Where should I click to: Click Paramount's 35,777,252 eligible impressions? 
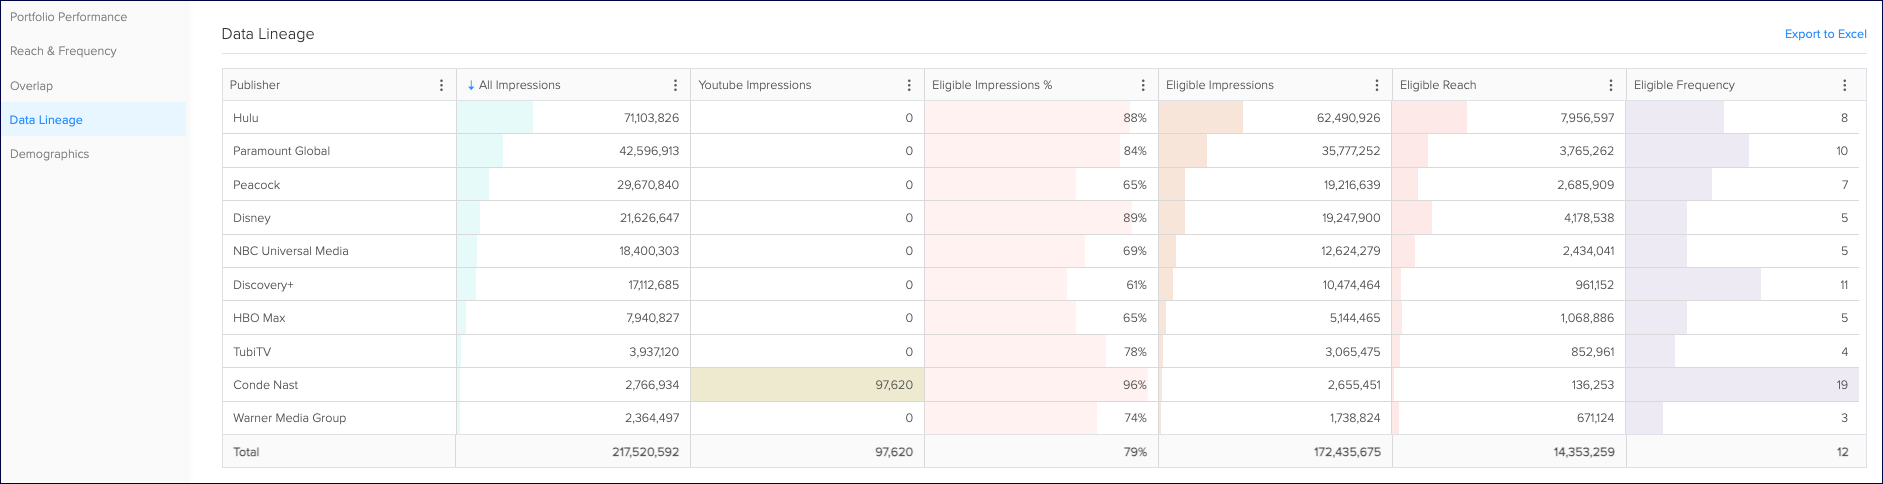[1351, 151]
